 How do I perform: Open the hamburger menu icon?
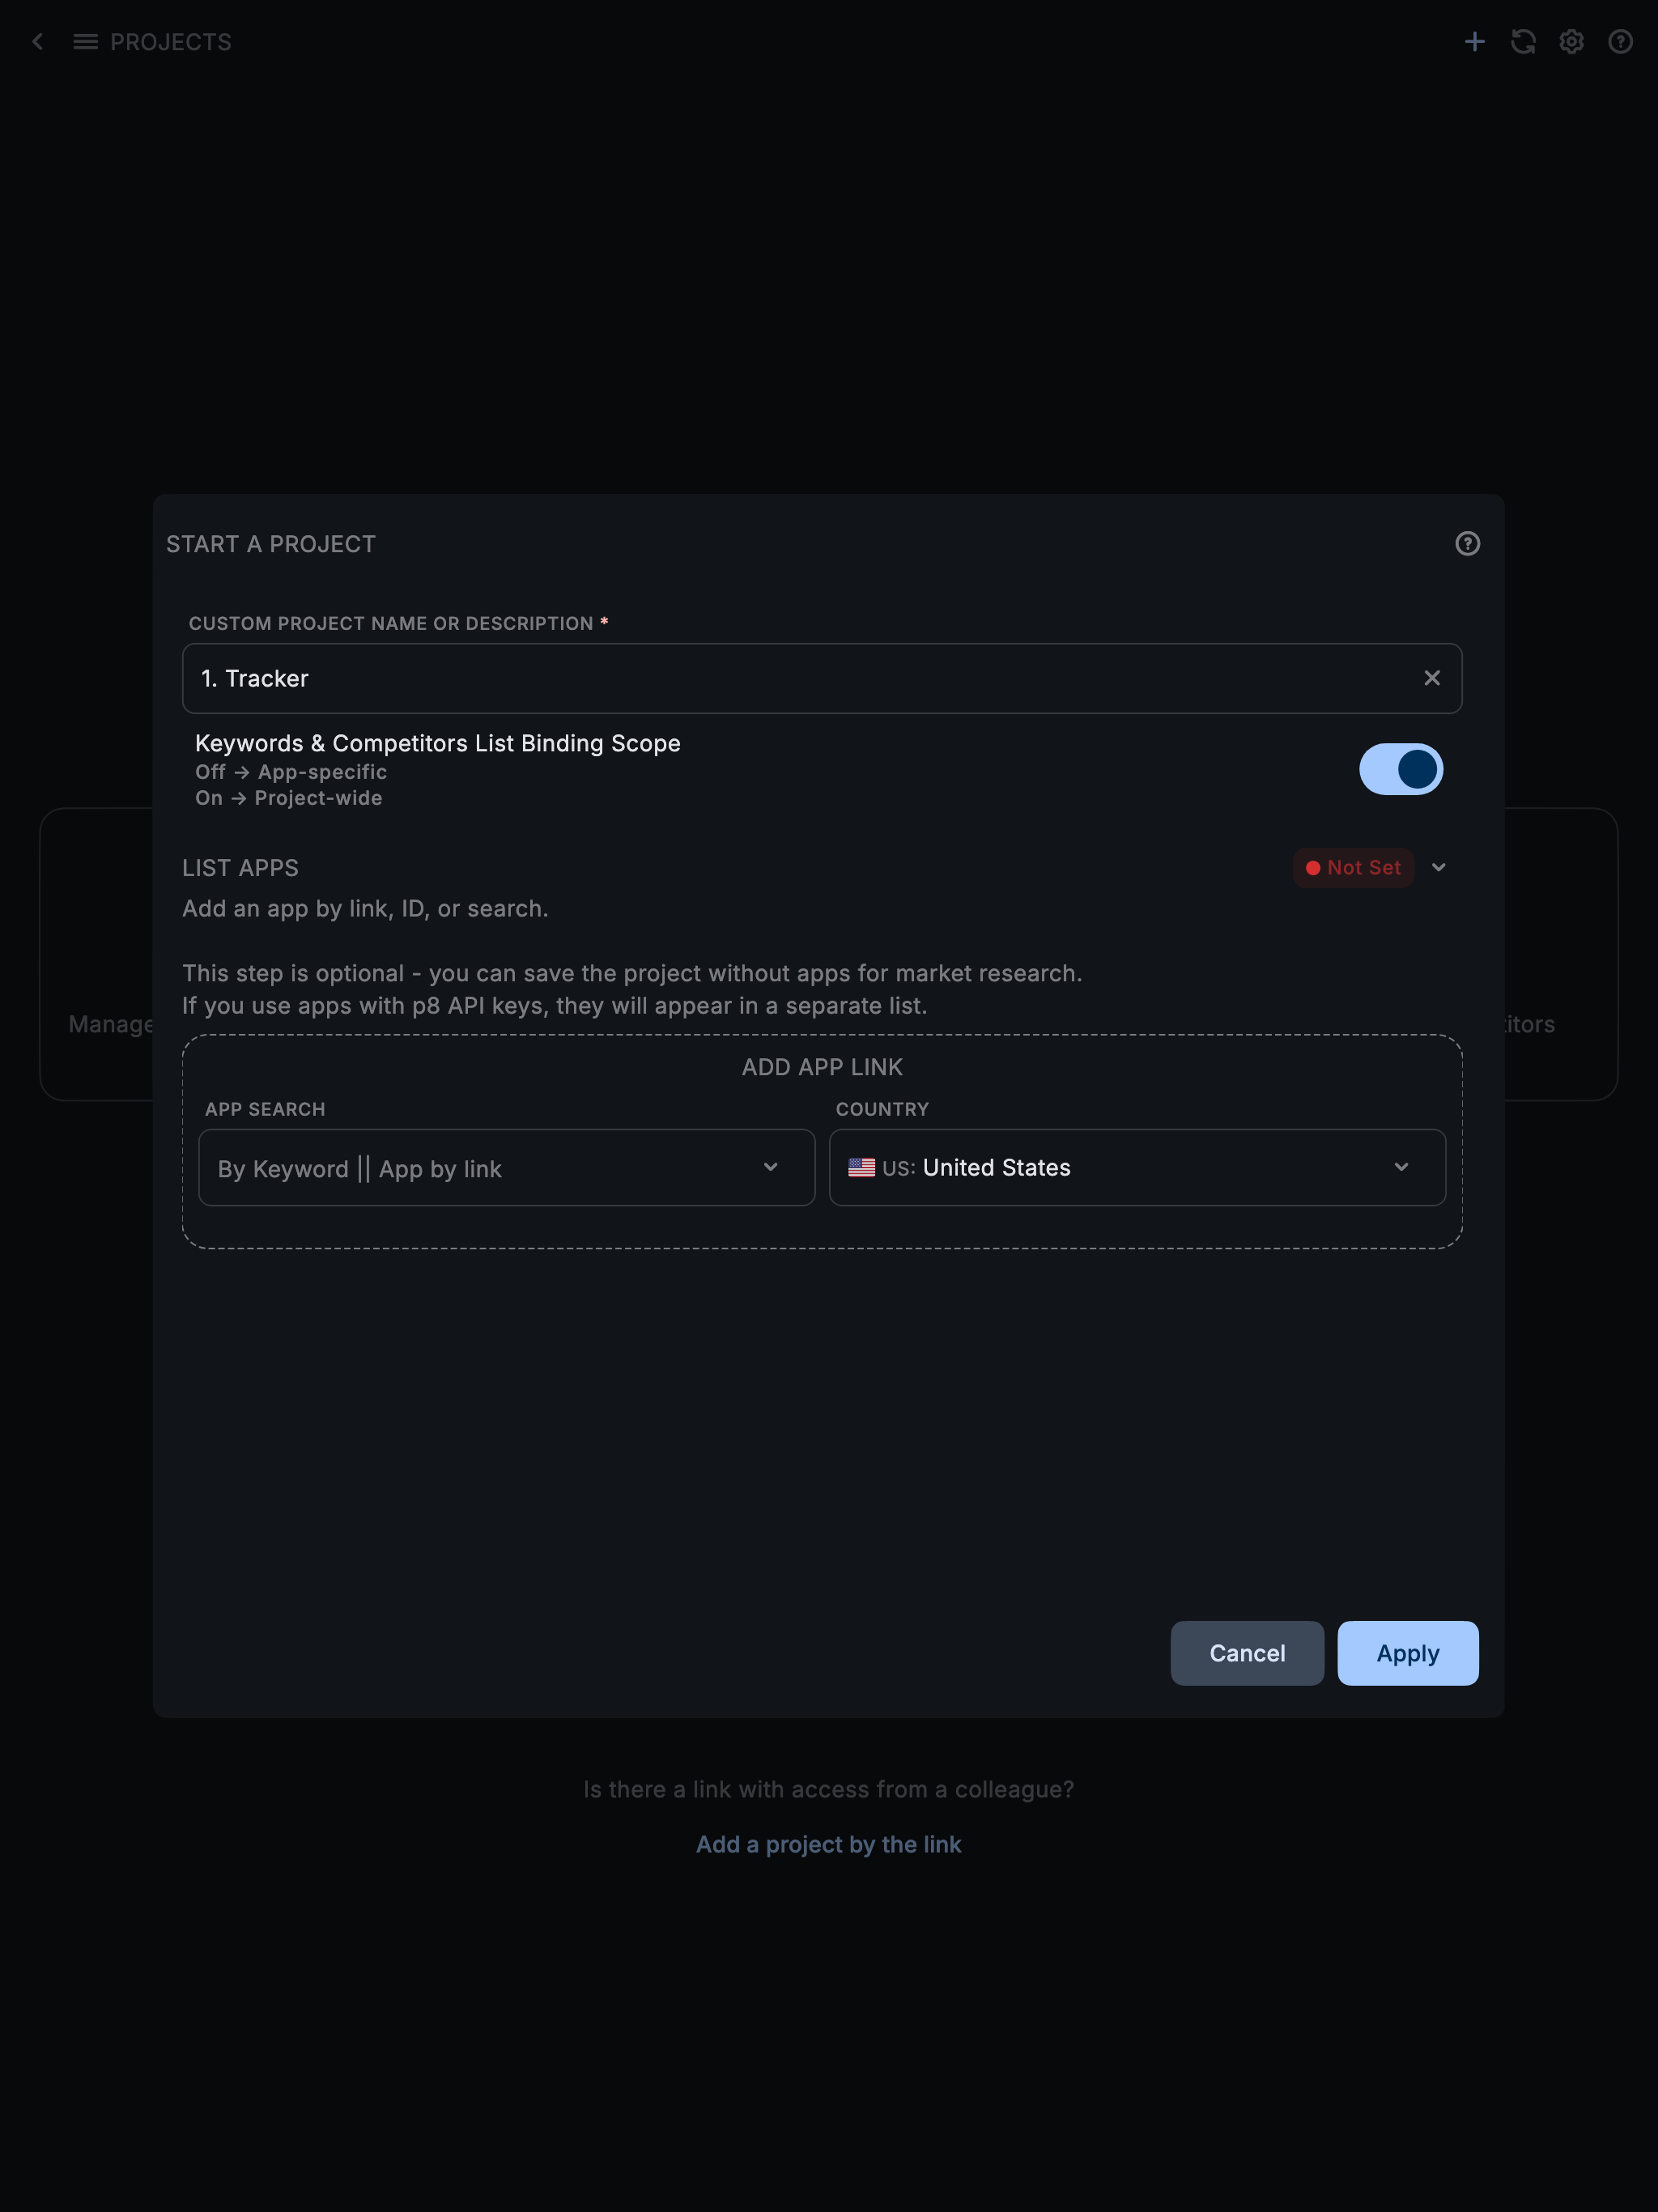(x=85, y=42)
